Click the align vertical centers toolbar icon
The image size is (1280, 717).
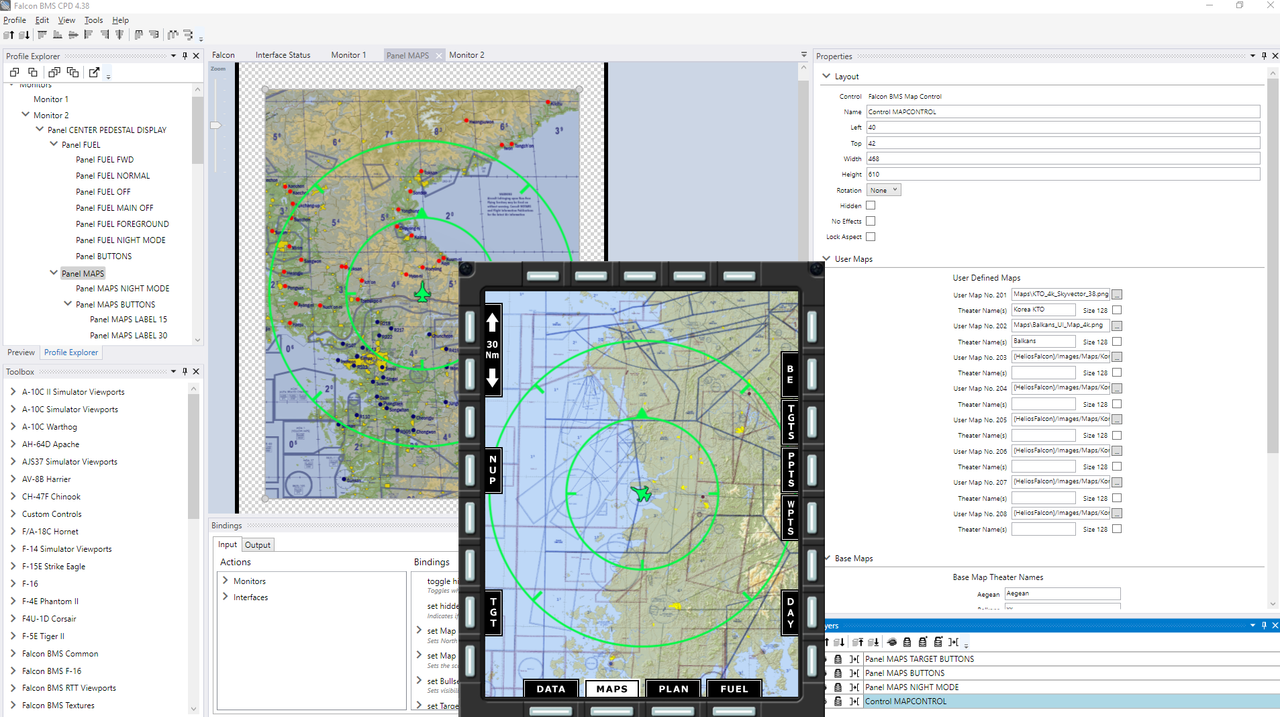(119, 35)
